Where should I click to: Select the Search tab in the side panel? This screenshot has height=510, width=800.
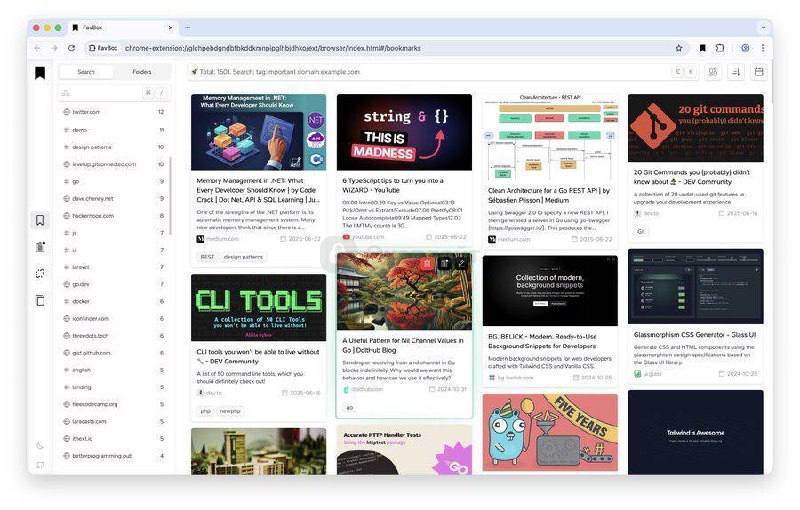[x=86, y=72]
